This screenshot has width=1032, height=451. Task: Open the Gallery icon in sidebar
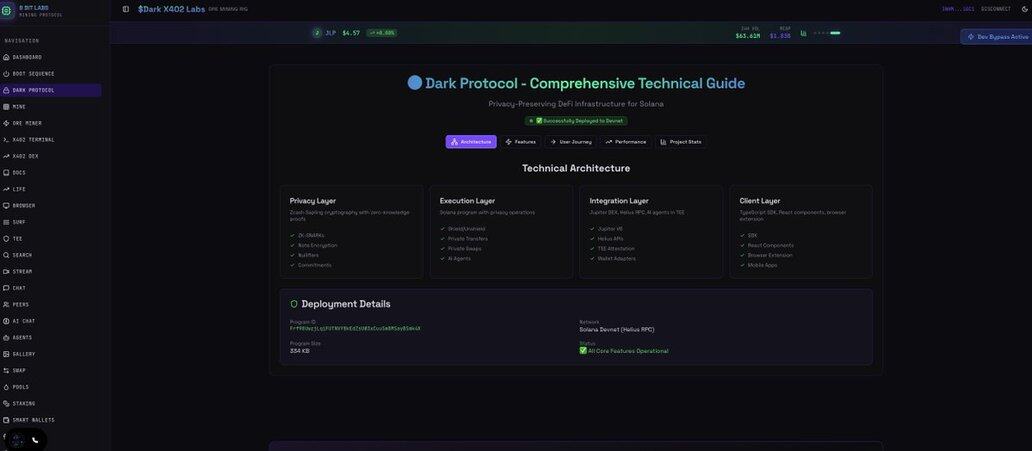coord(6,354)
